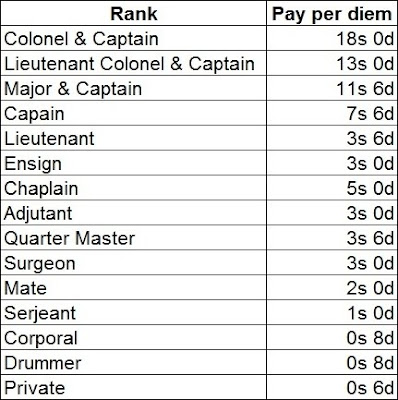Screen dimensions: 398x400
Task: Click the 13s 0d pay cell
Action: point(332,63)
